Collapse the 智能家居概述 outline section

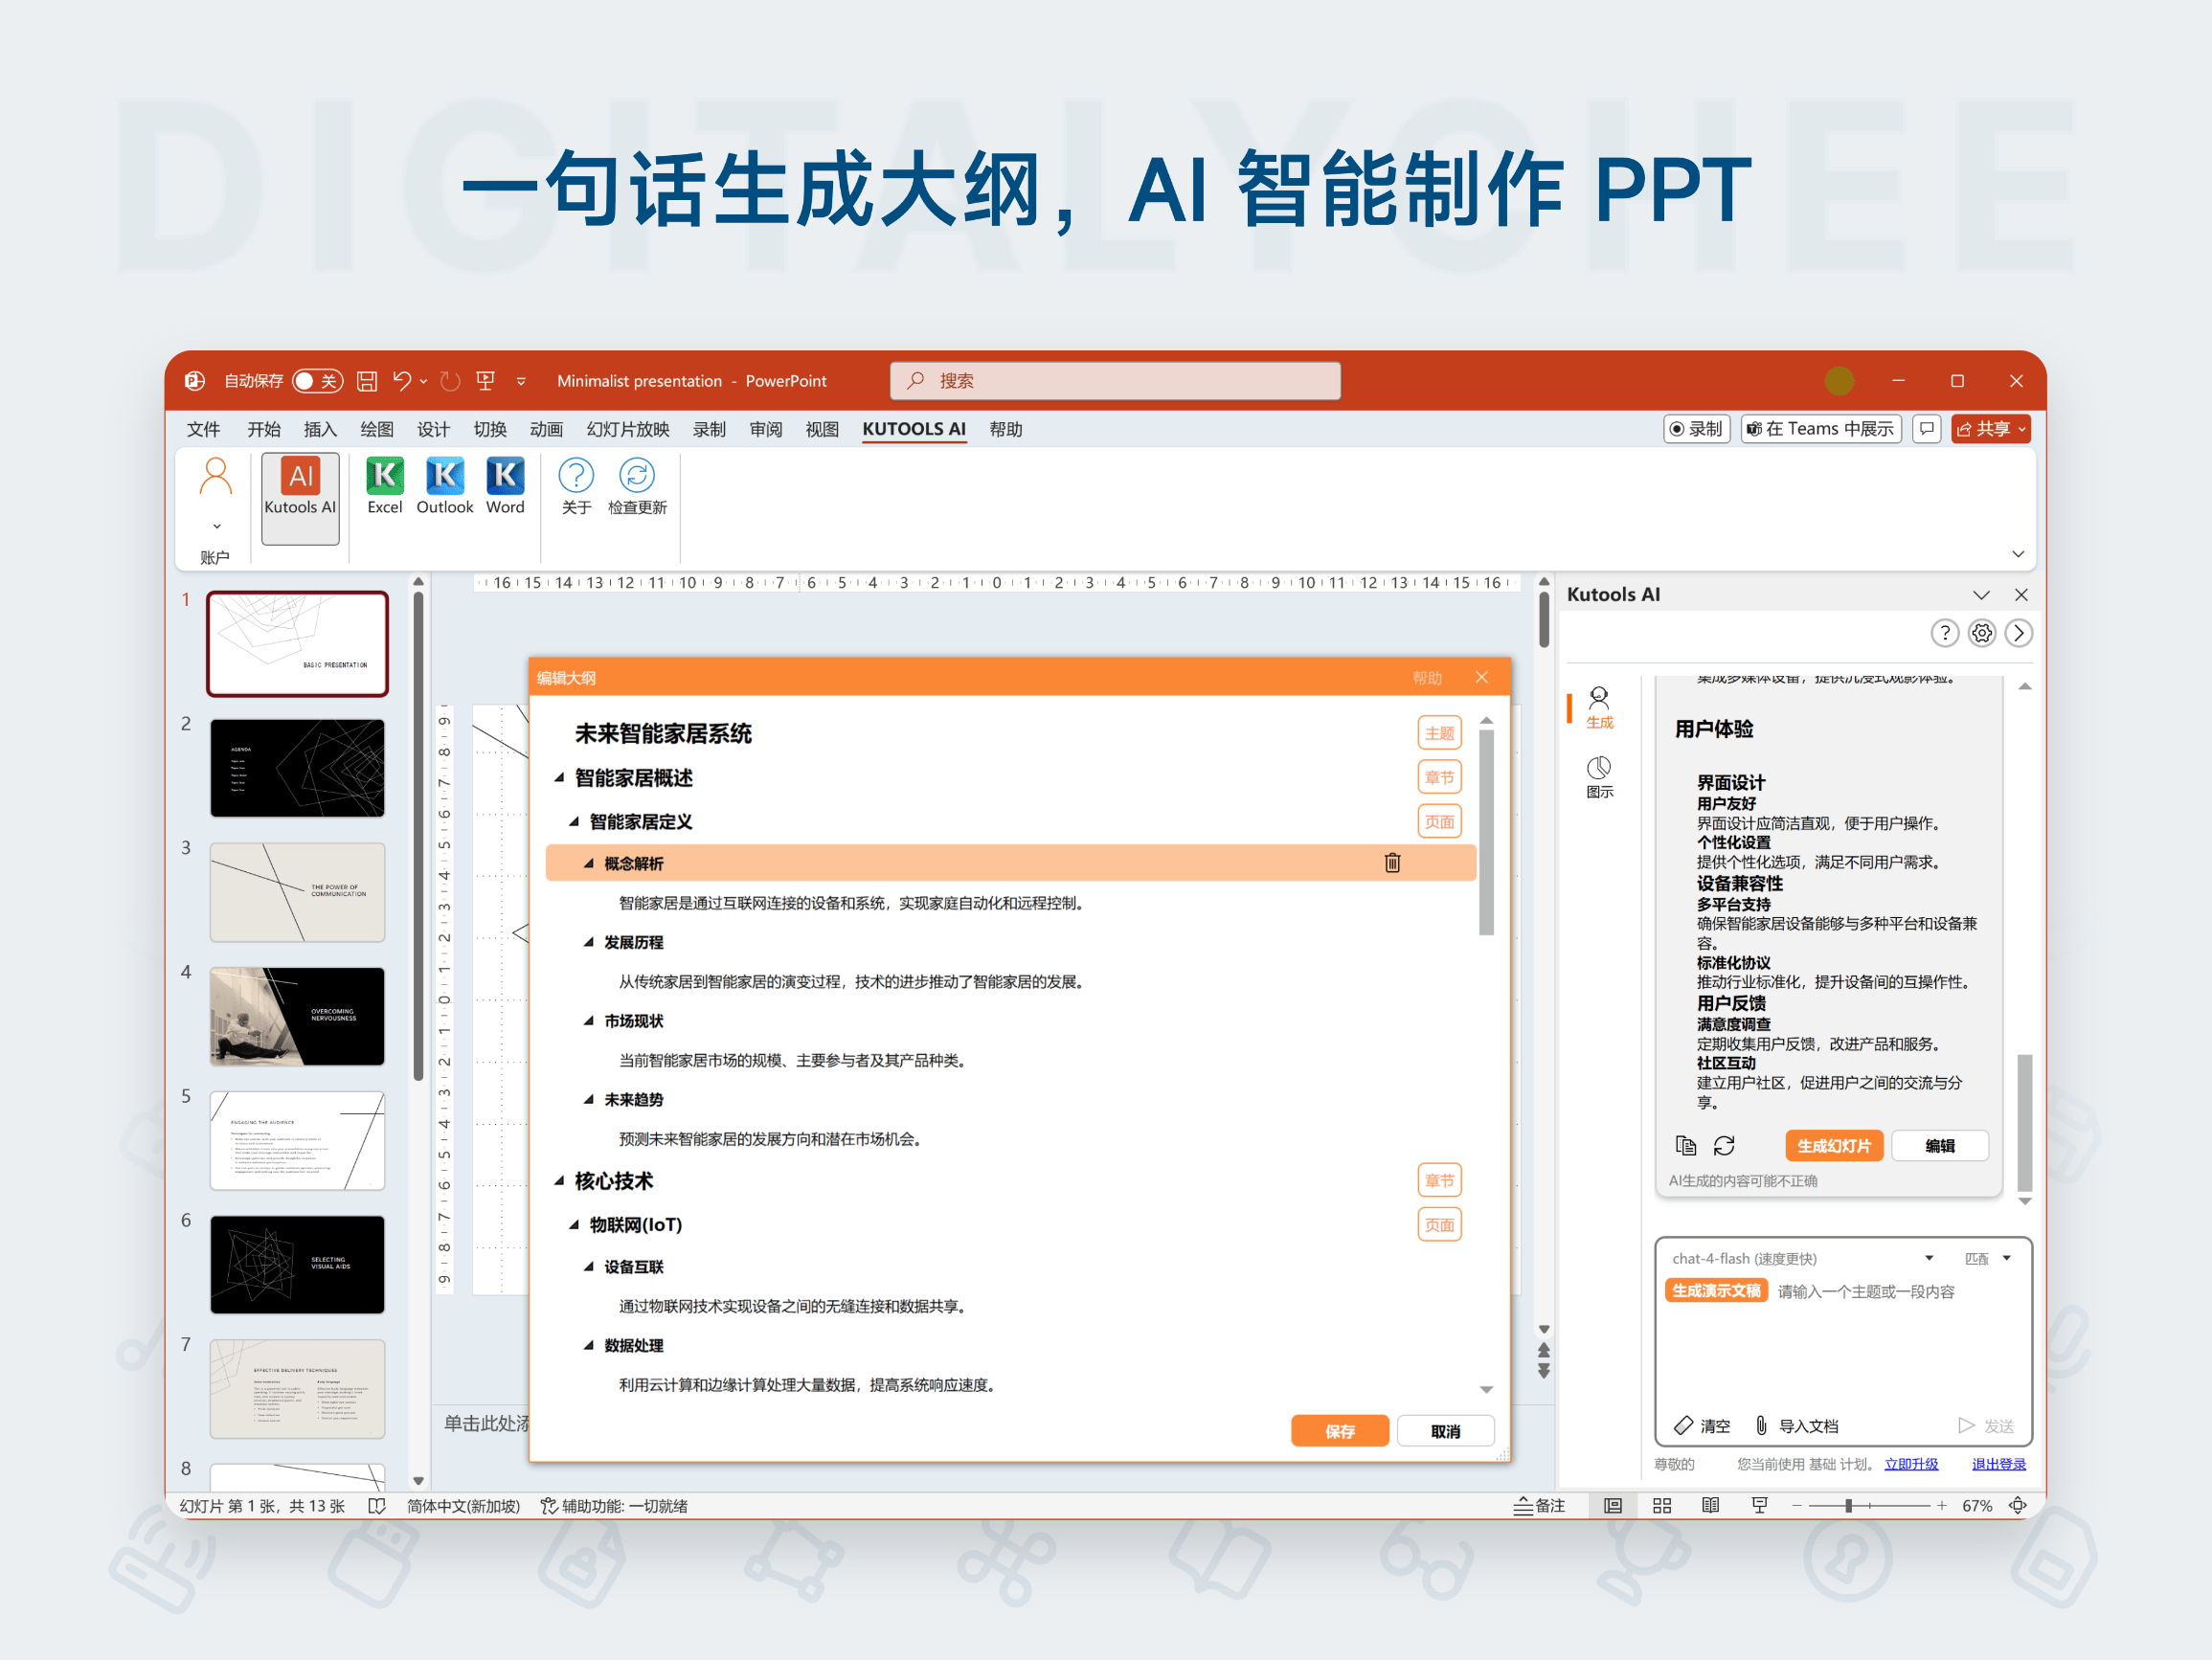pos(560,779)
